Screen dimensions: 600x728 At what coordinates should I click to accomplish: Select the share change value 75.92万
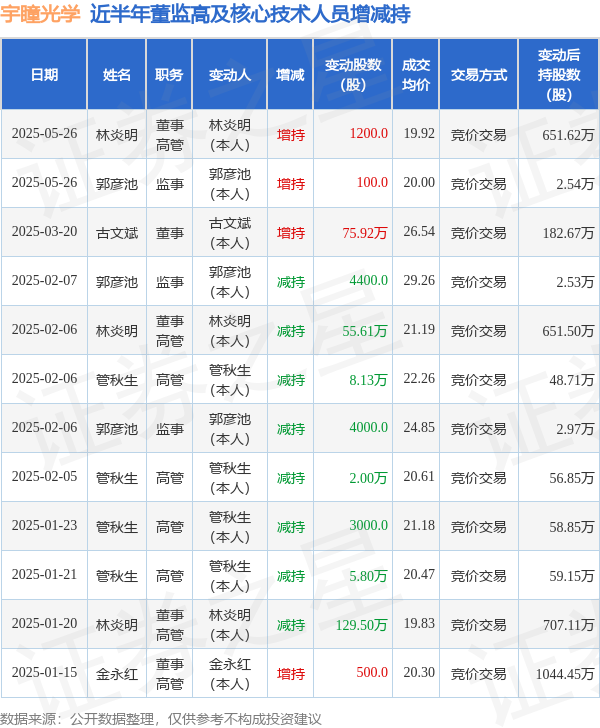[365, 233]
